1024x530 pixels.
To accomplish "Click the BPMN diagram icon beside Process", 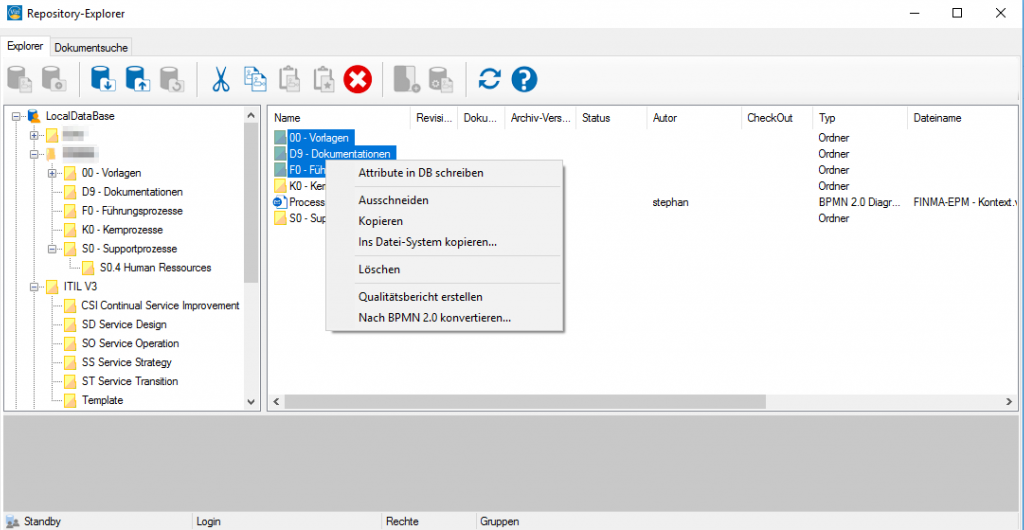I will click(281, 202).
